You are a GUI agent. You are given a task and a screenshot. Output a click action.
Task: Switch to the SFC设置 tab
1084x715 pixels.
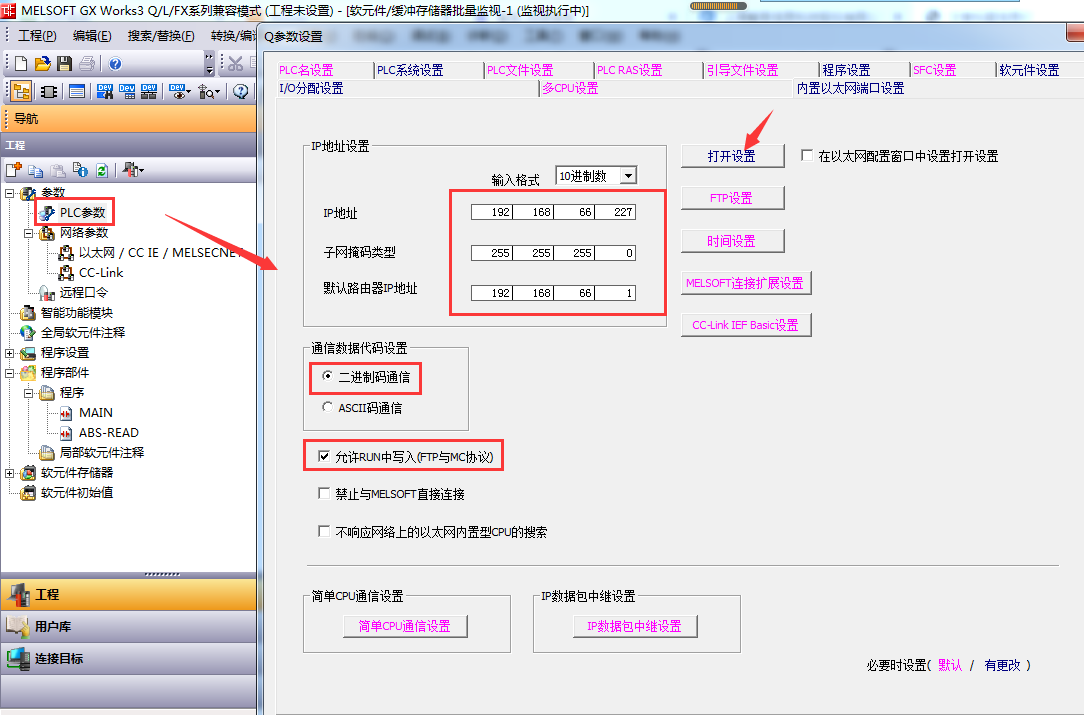click(934, 70)
